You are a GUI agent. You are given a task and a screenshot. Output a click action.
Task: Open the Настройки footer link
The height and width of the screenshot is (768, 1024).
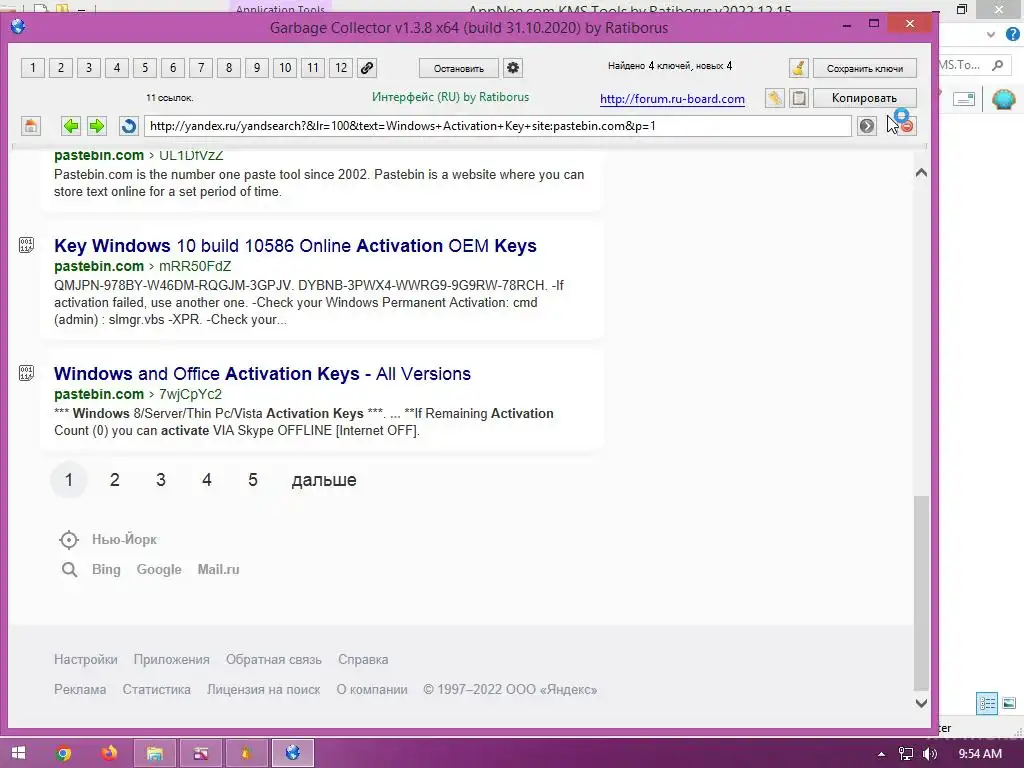(x=86, y=660)
